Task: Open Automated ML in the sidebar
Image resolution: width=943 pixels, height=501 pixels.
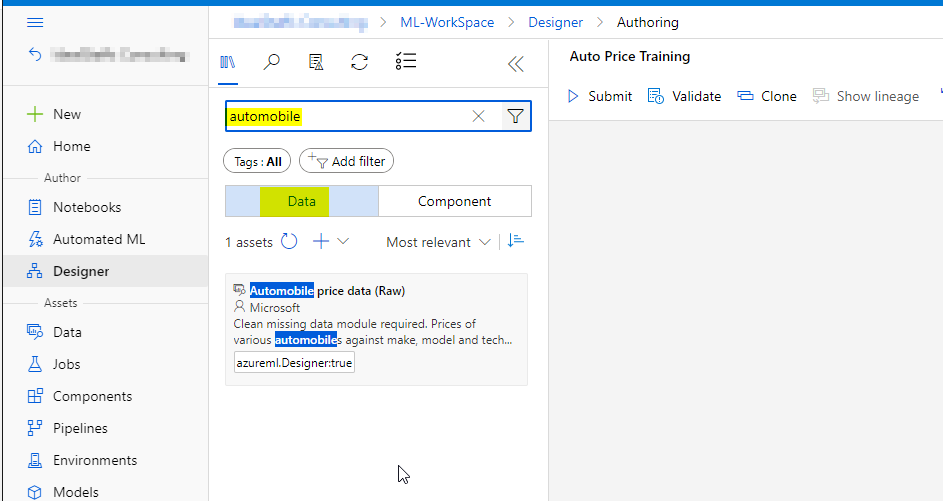Action: click(99, 239)
